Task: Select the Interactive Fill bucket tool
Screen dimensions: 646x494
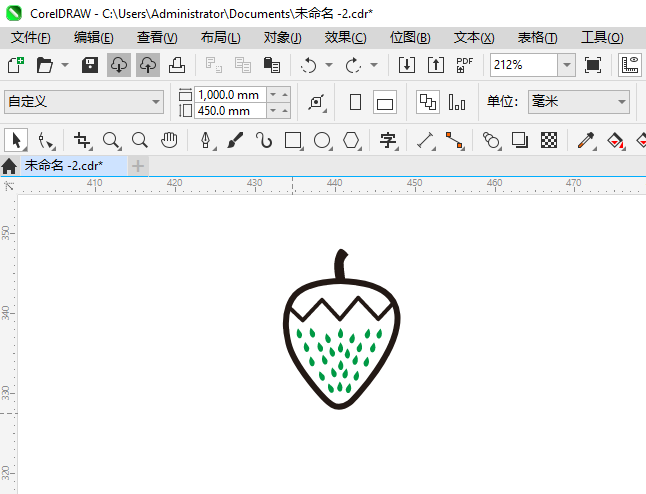Action: (x=616, y=140)
